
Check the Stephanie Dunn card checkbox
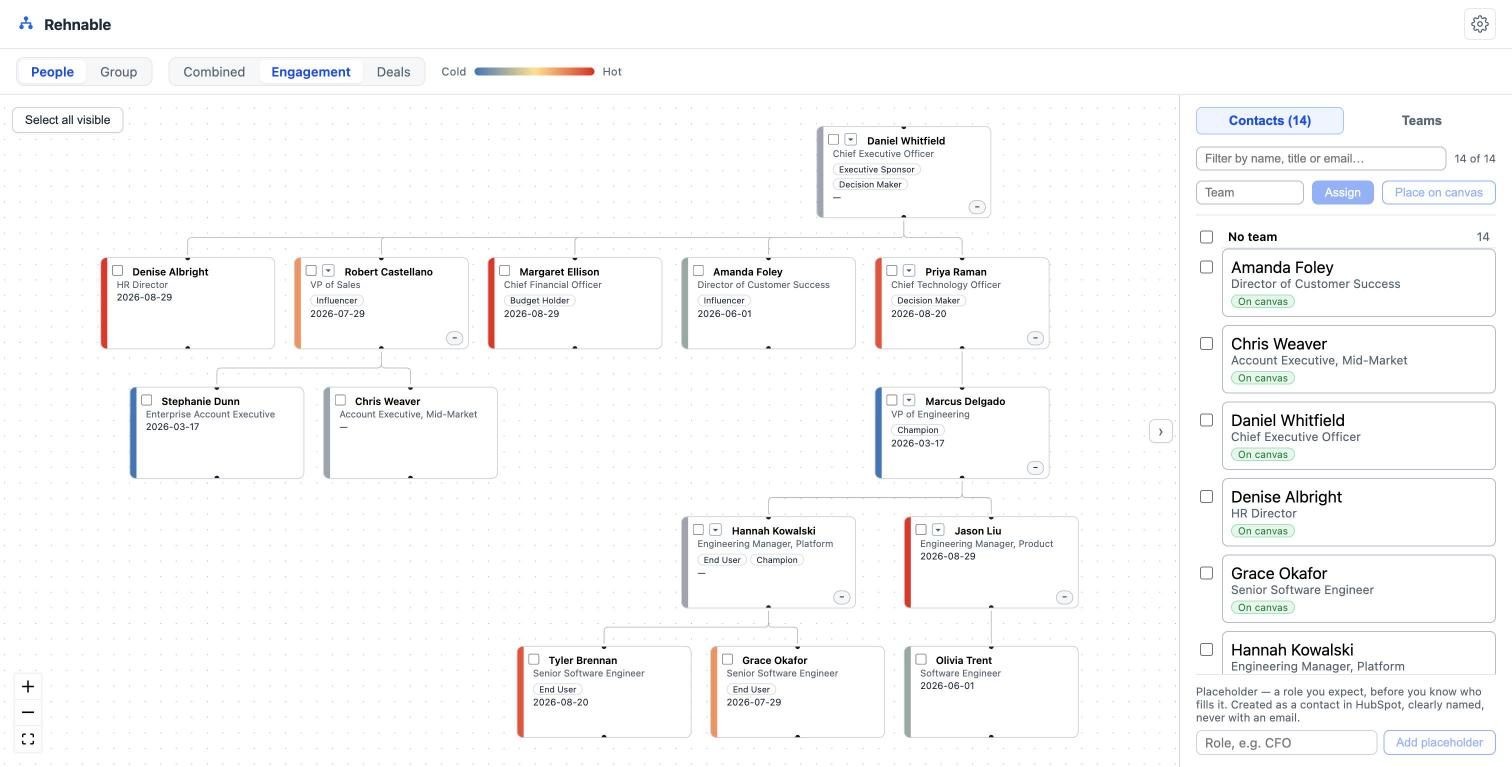pyautogui.click(x=147, y=400)
